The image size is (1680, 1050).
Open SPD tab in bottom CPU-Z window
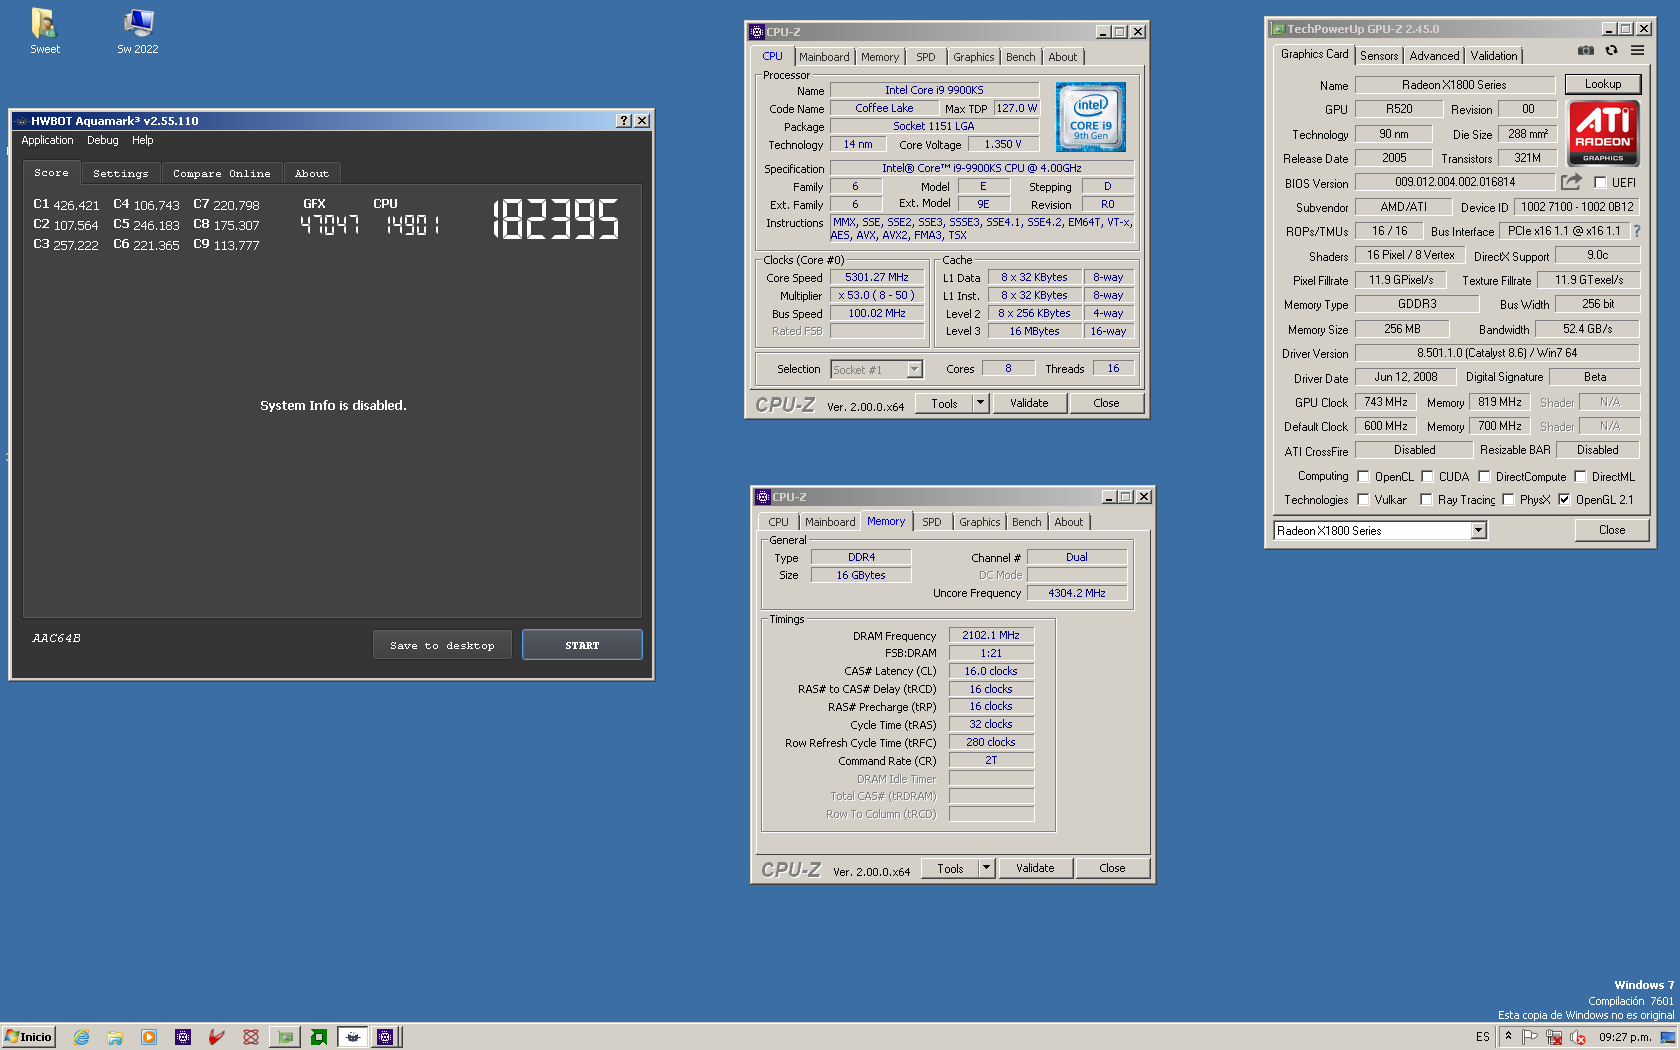pyautogui.click(x=932, y=522)
